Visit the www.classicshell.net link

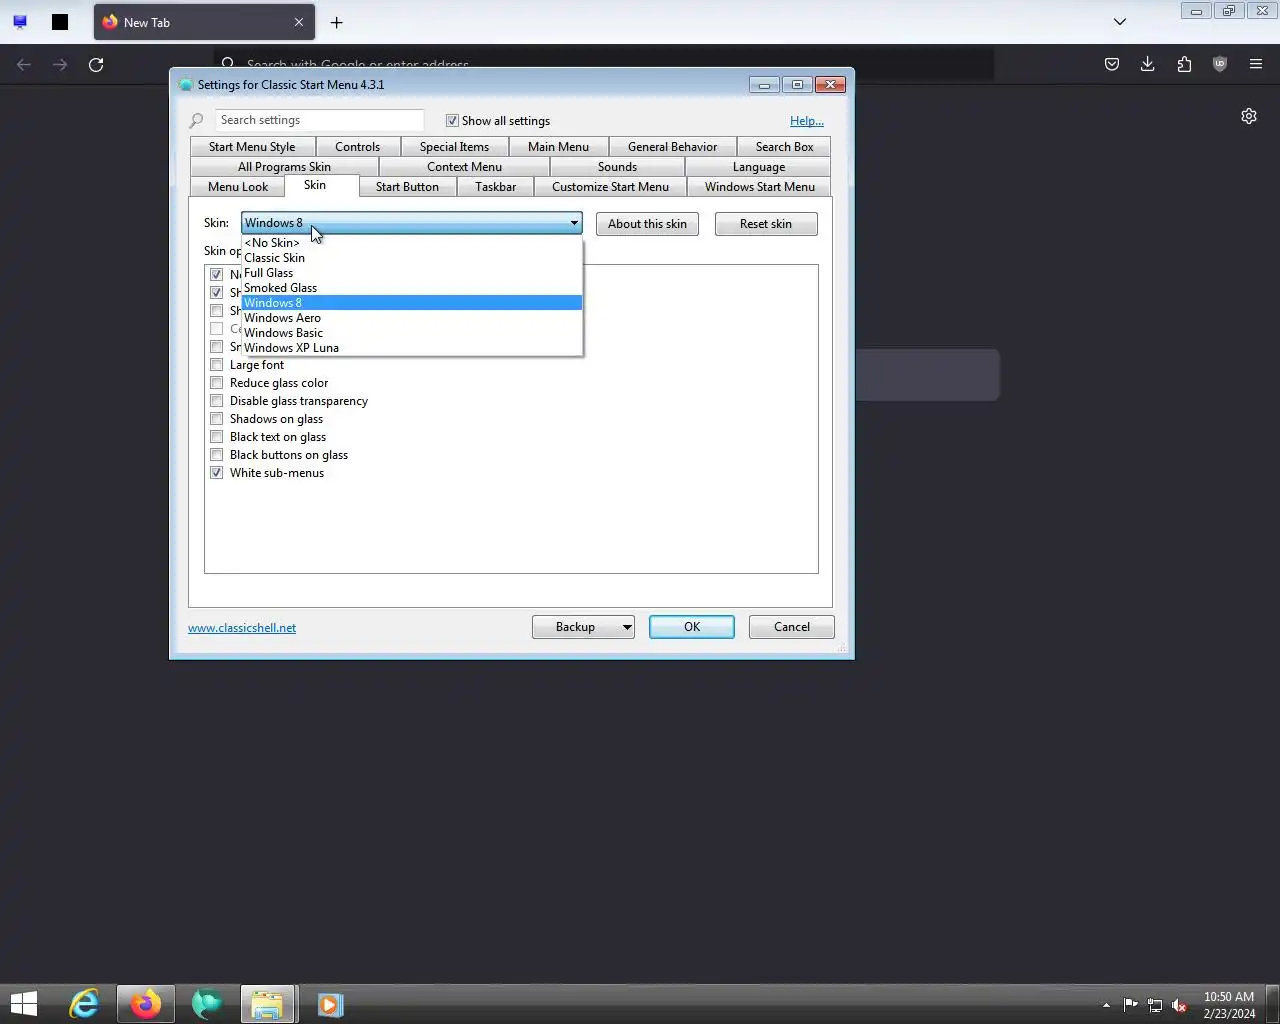(242, 628)
